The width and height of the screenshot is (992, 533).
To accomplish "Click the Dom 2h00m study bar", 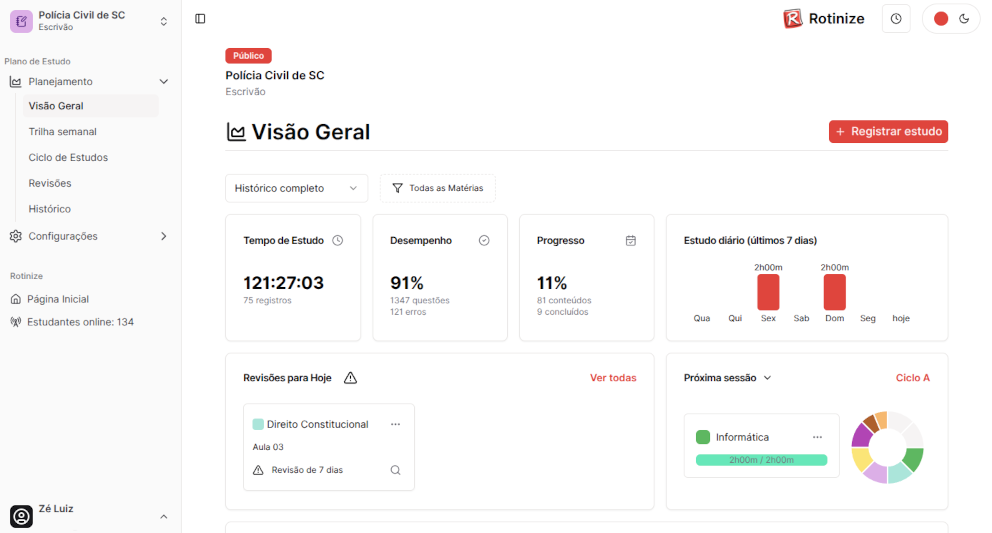I will (x=834, y=292).
